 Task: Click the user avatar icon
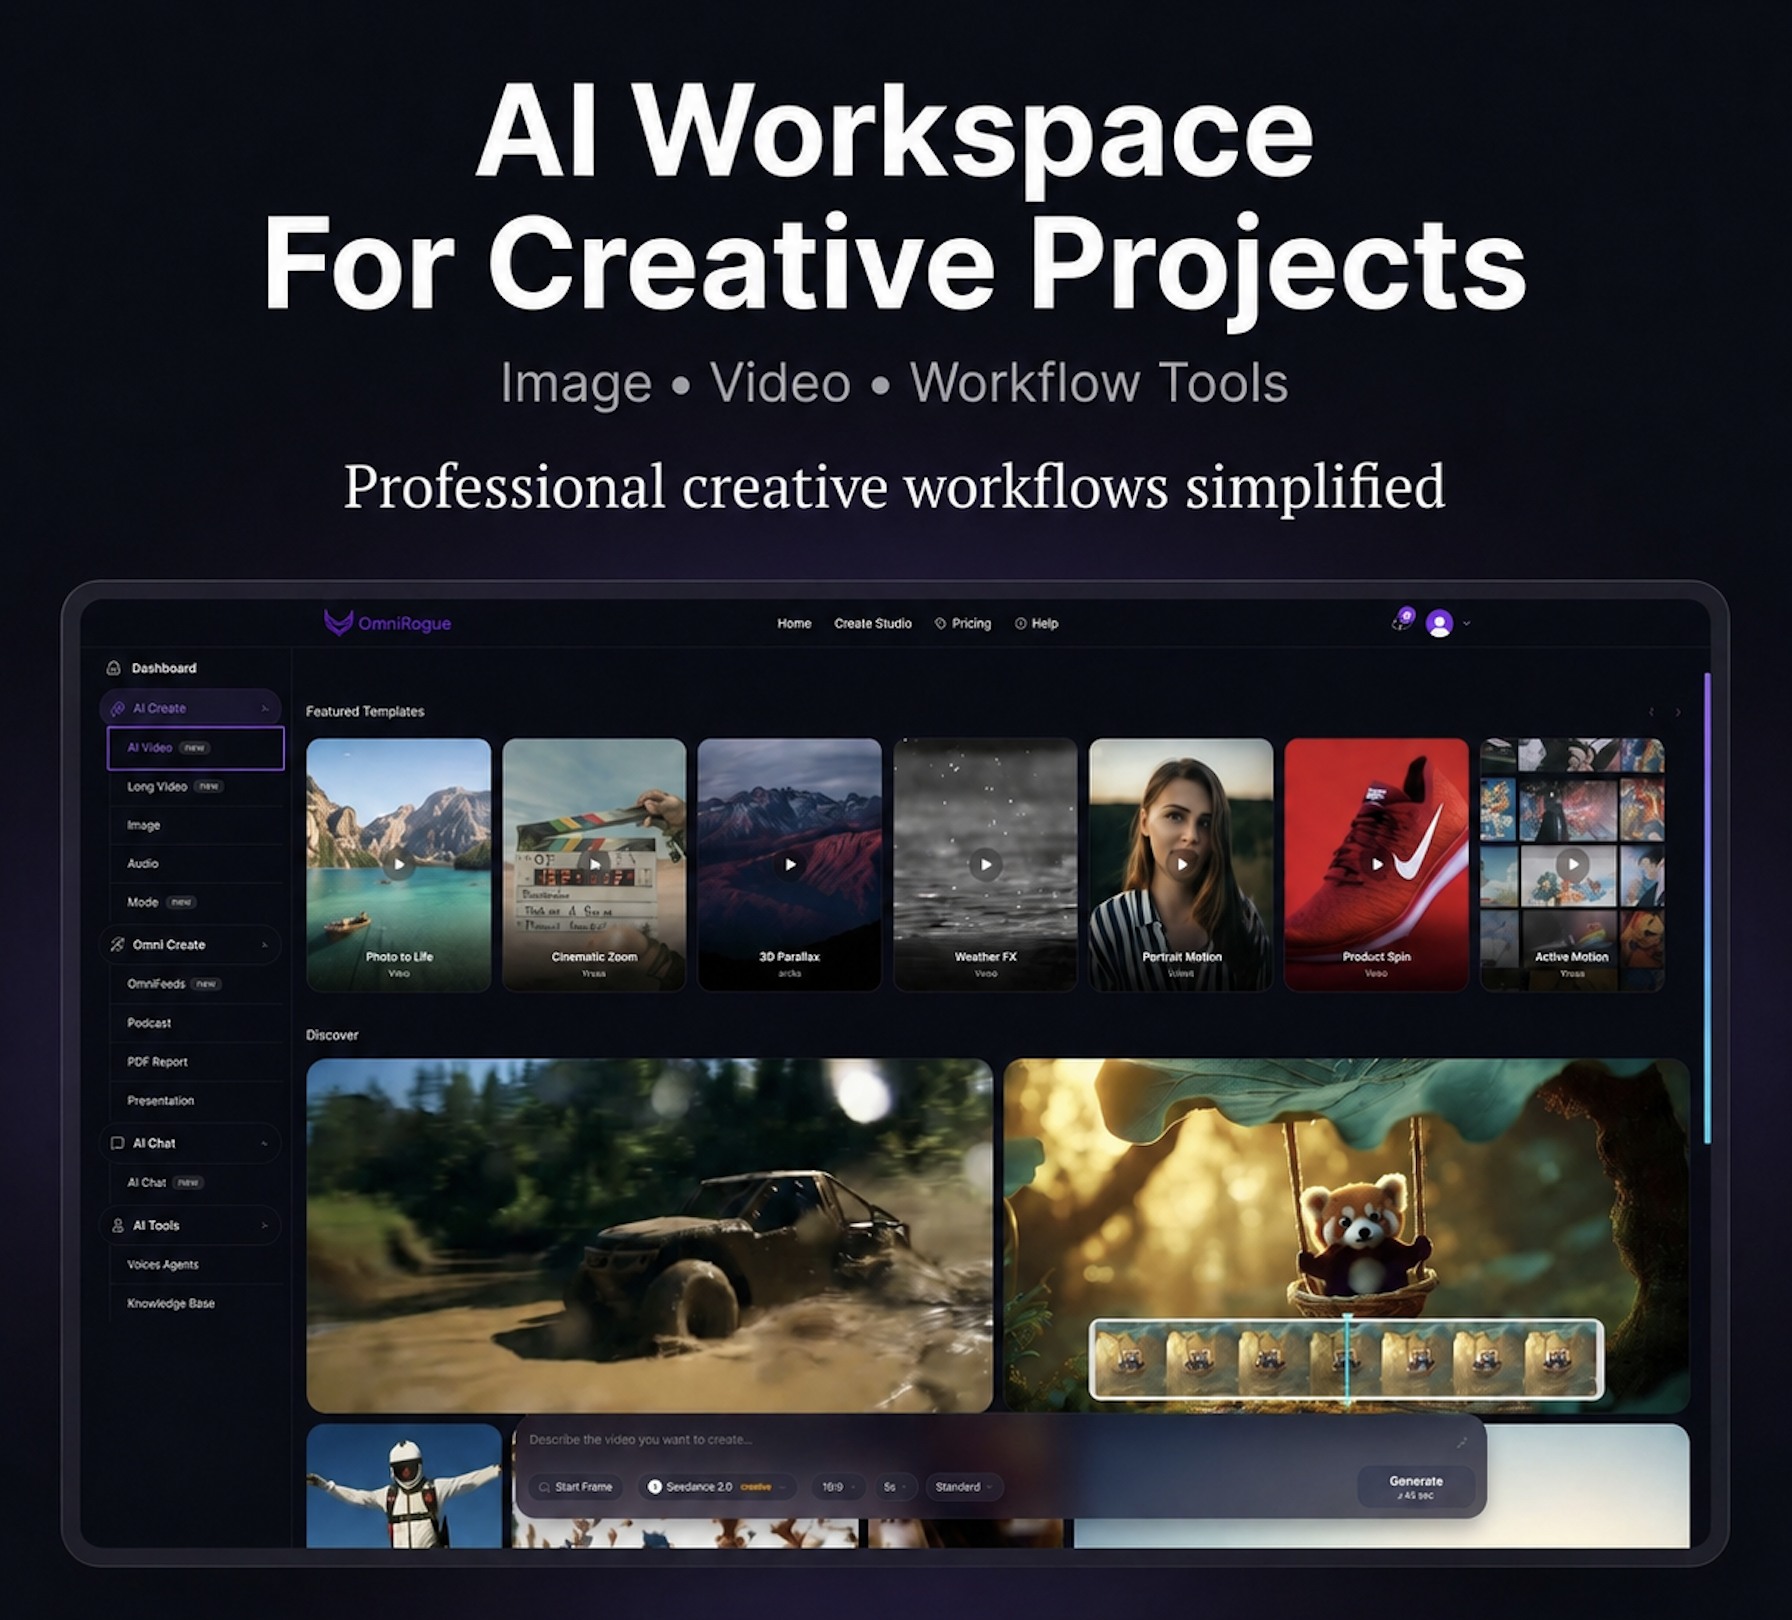tap(1439, 623)
